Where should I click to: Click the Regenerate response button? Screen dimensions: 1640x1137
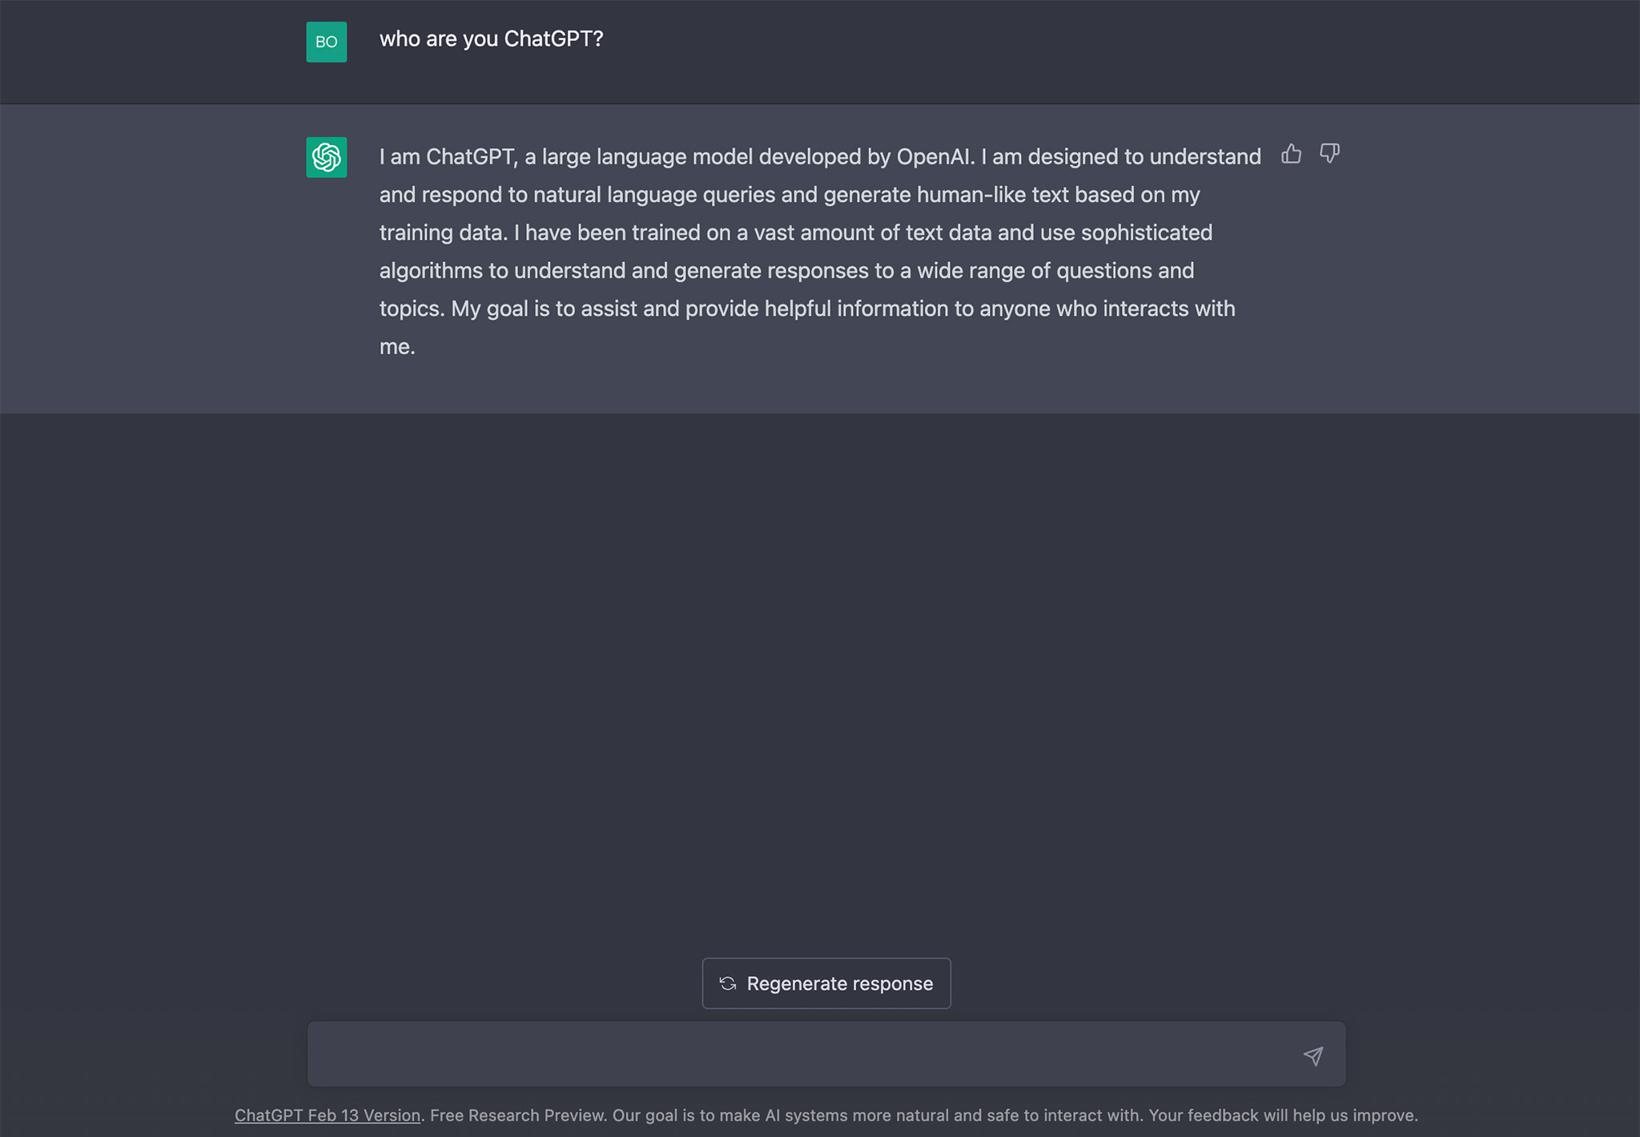pyautogui.click(x=826, y=983)
